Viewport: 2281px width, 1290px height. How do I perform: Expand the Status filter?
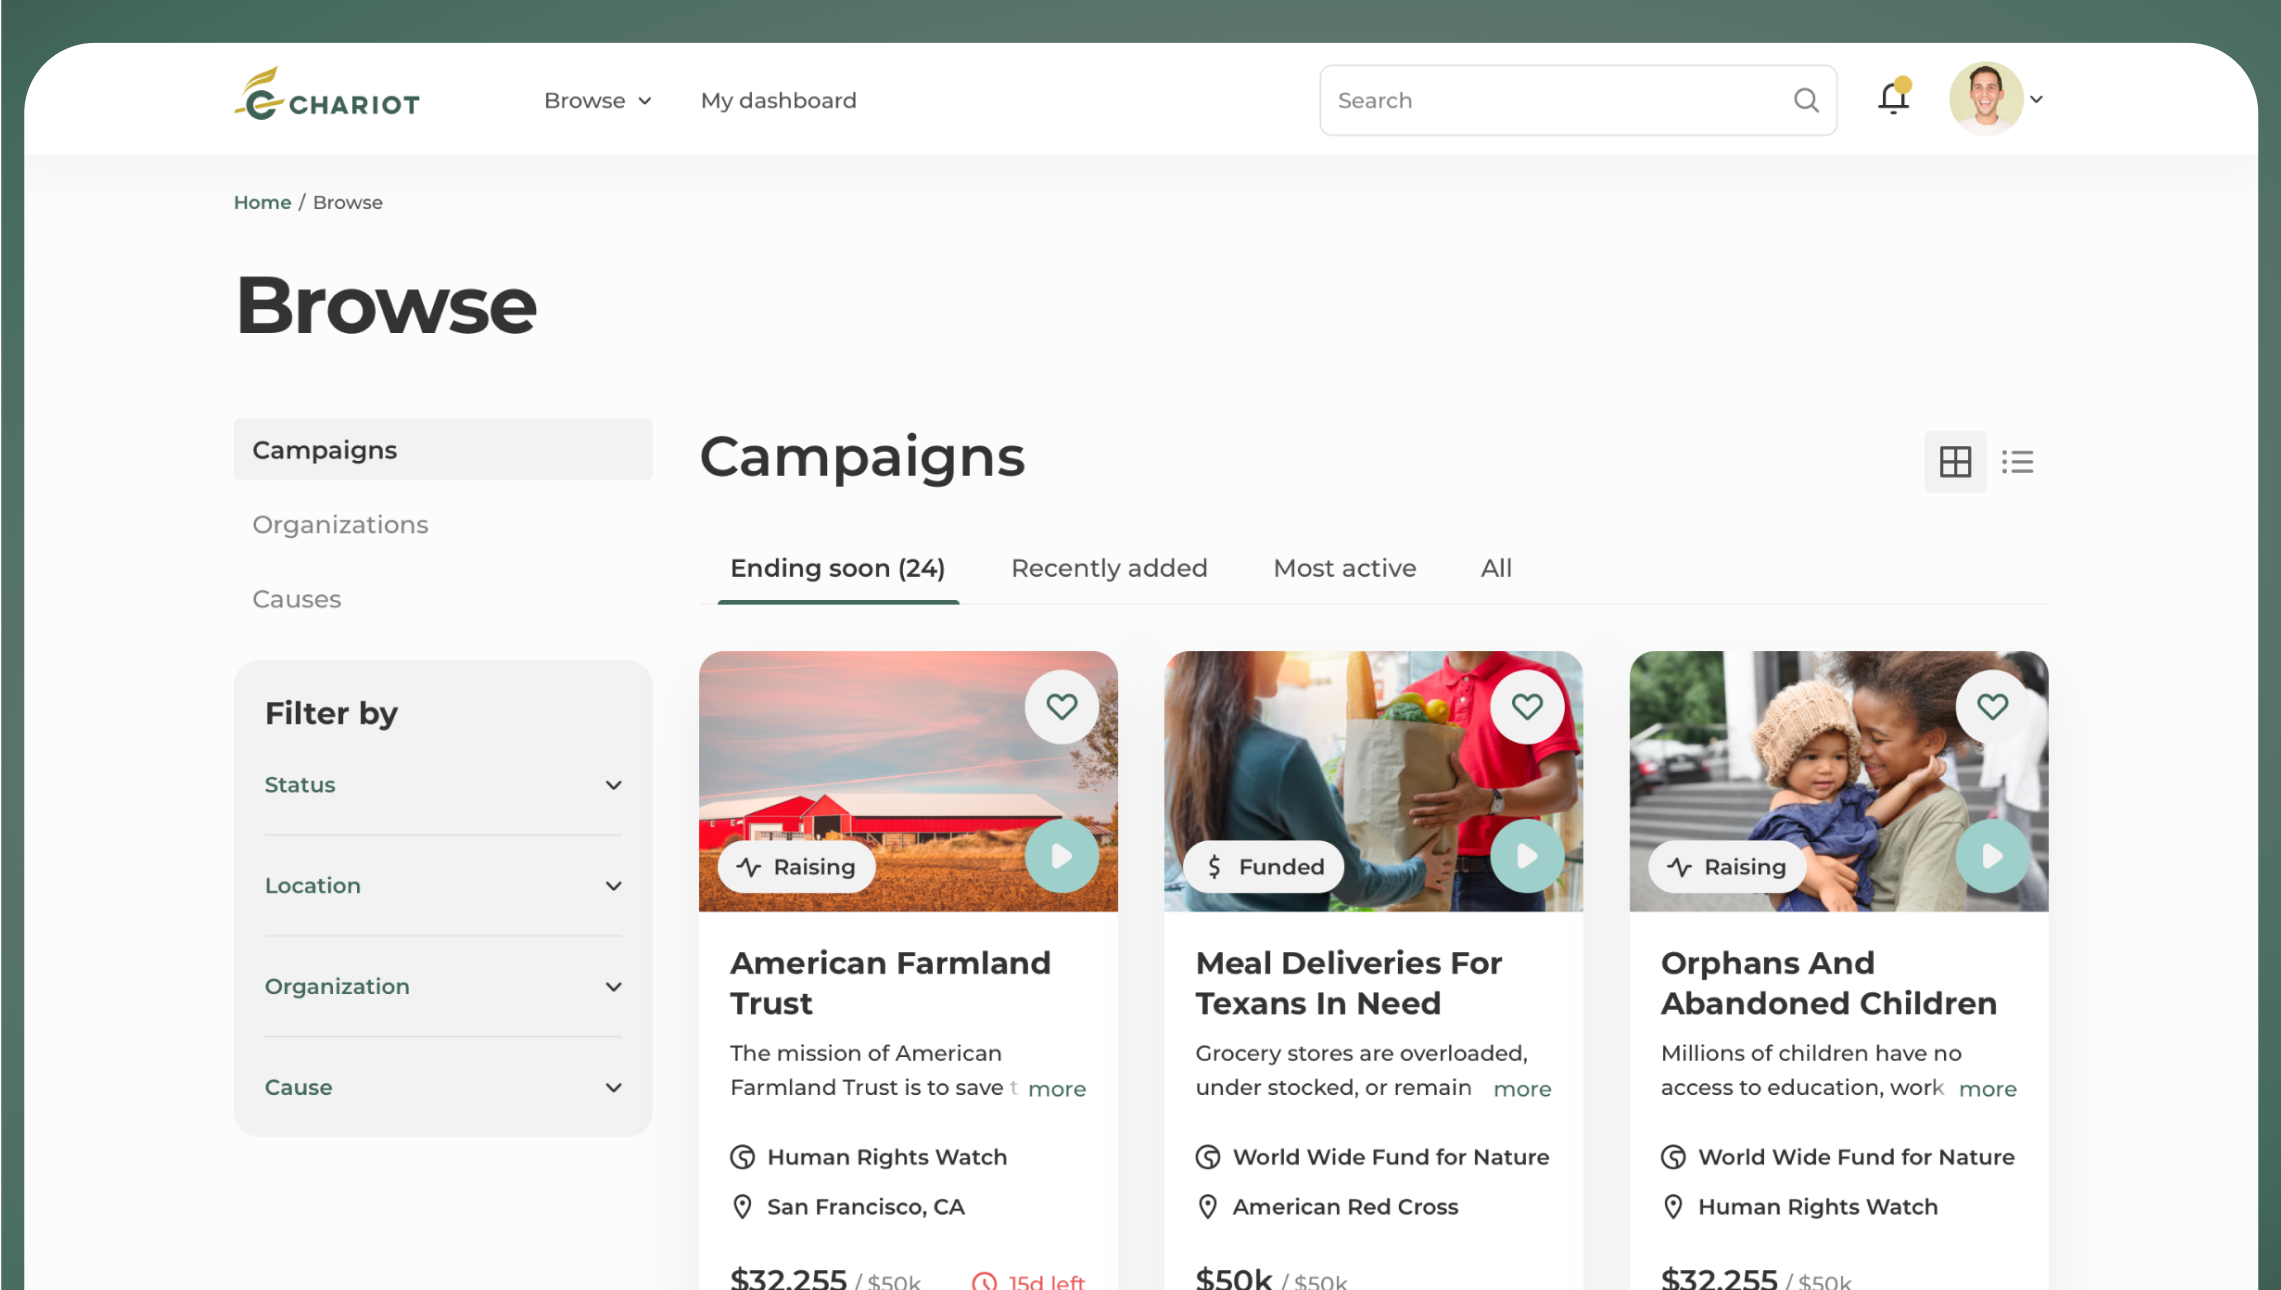tap(442, 785)
